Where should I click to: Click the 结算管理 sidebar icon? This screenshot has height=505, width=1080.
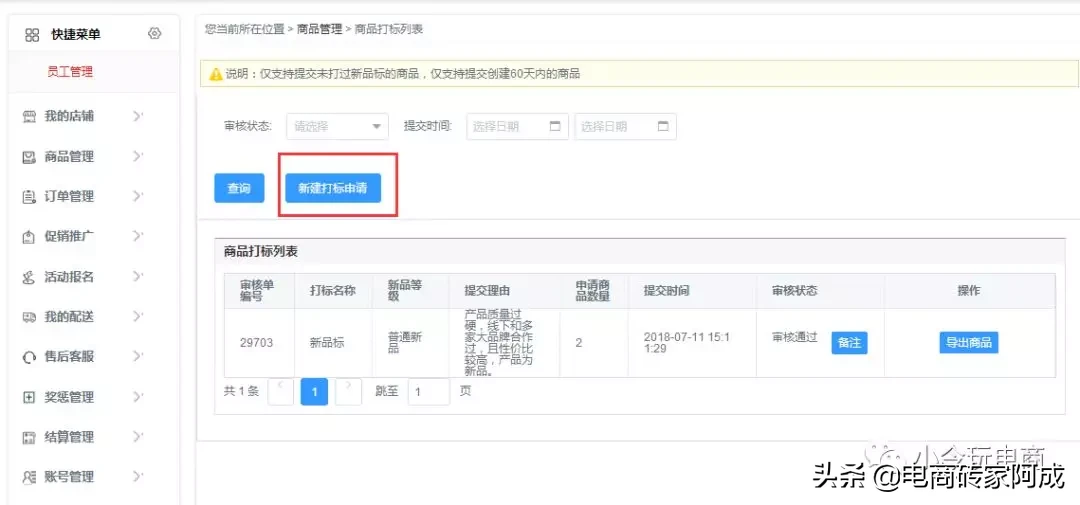(29, 437)
